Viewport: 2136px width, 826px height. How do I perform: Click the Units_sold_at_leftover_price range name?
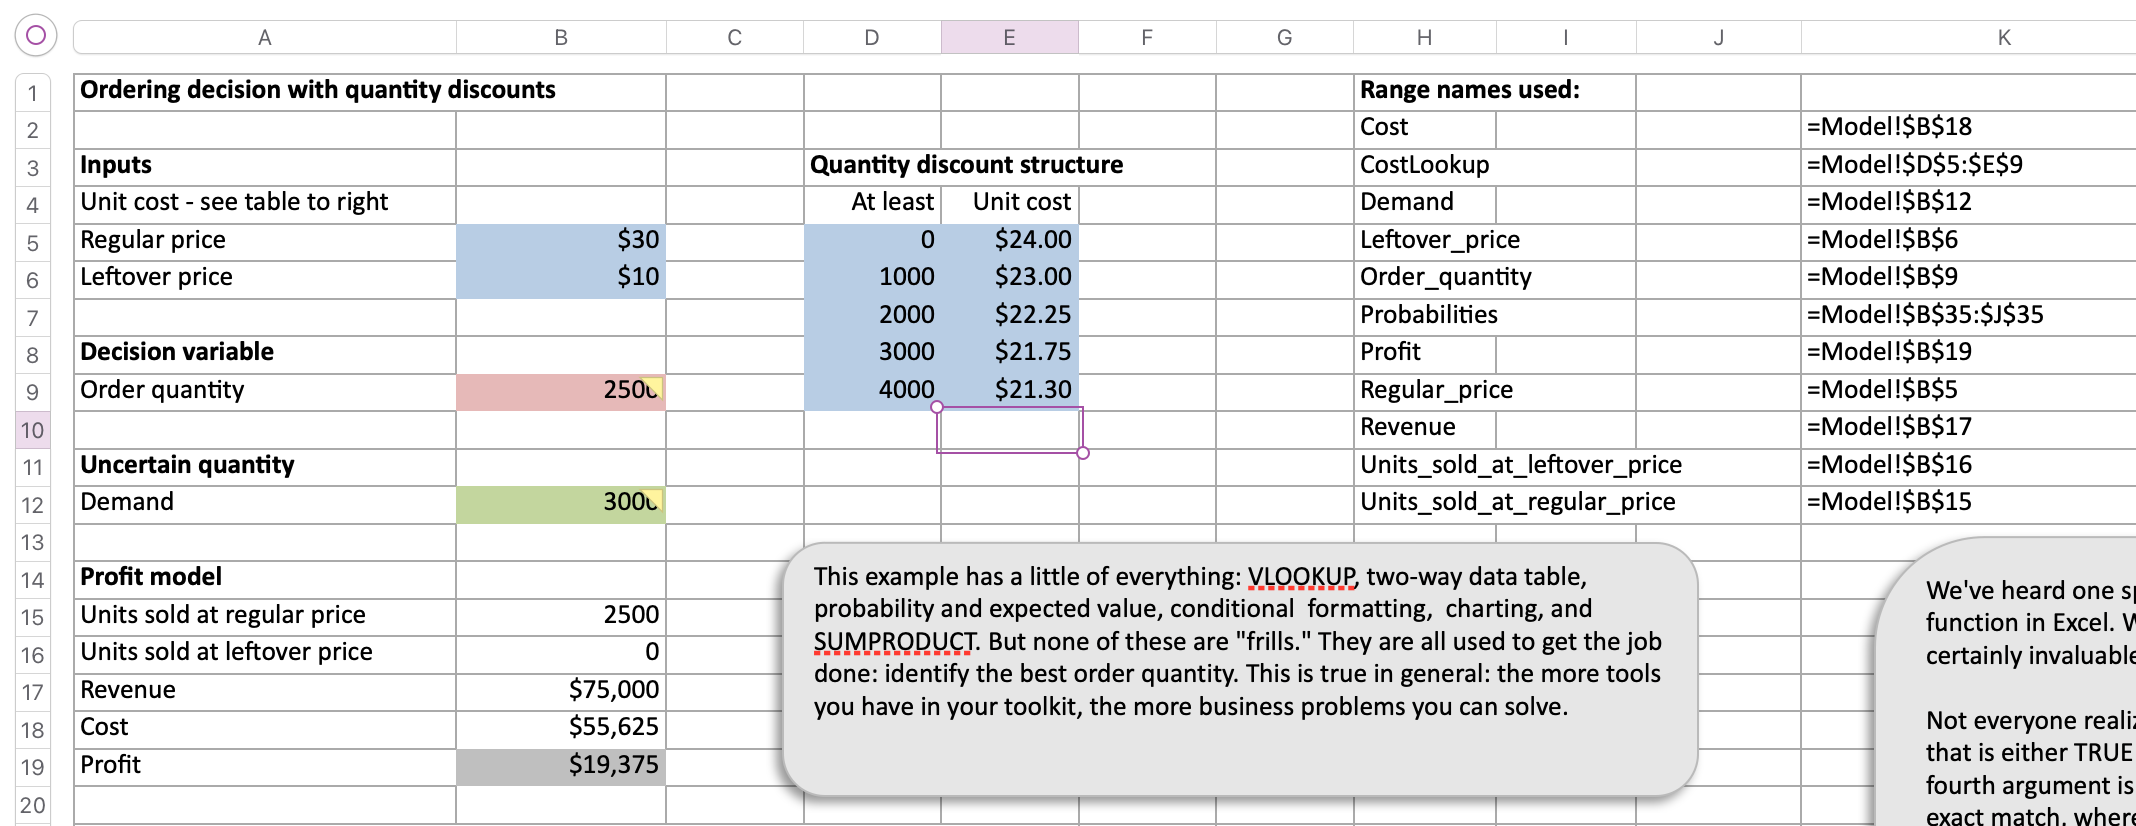coord(1520,465)
